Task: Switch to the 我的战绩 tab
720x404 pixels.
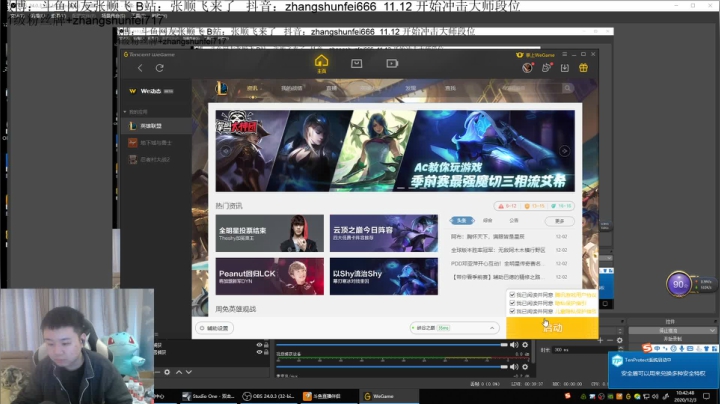Action: [x=292, y=88]
